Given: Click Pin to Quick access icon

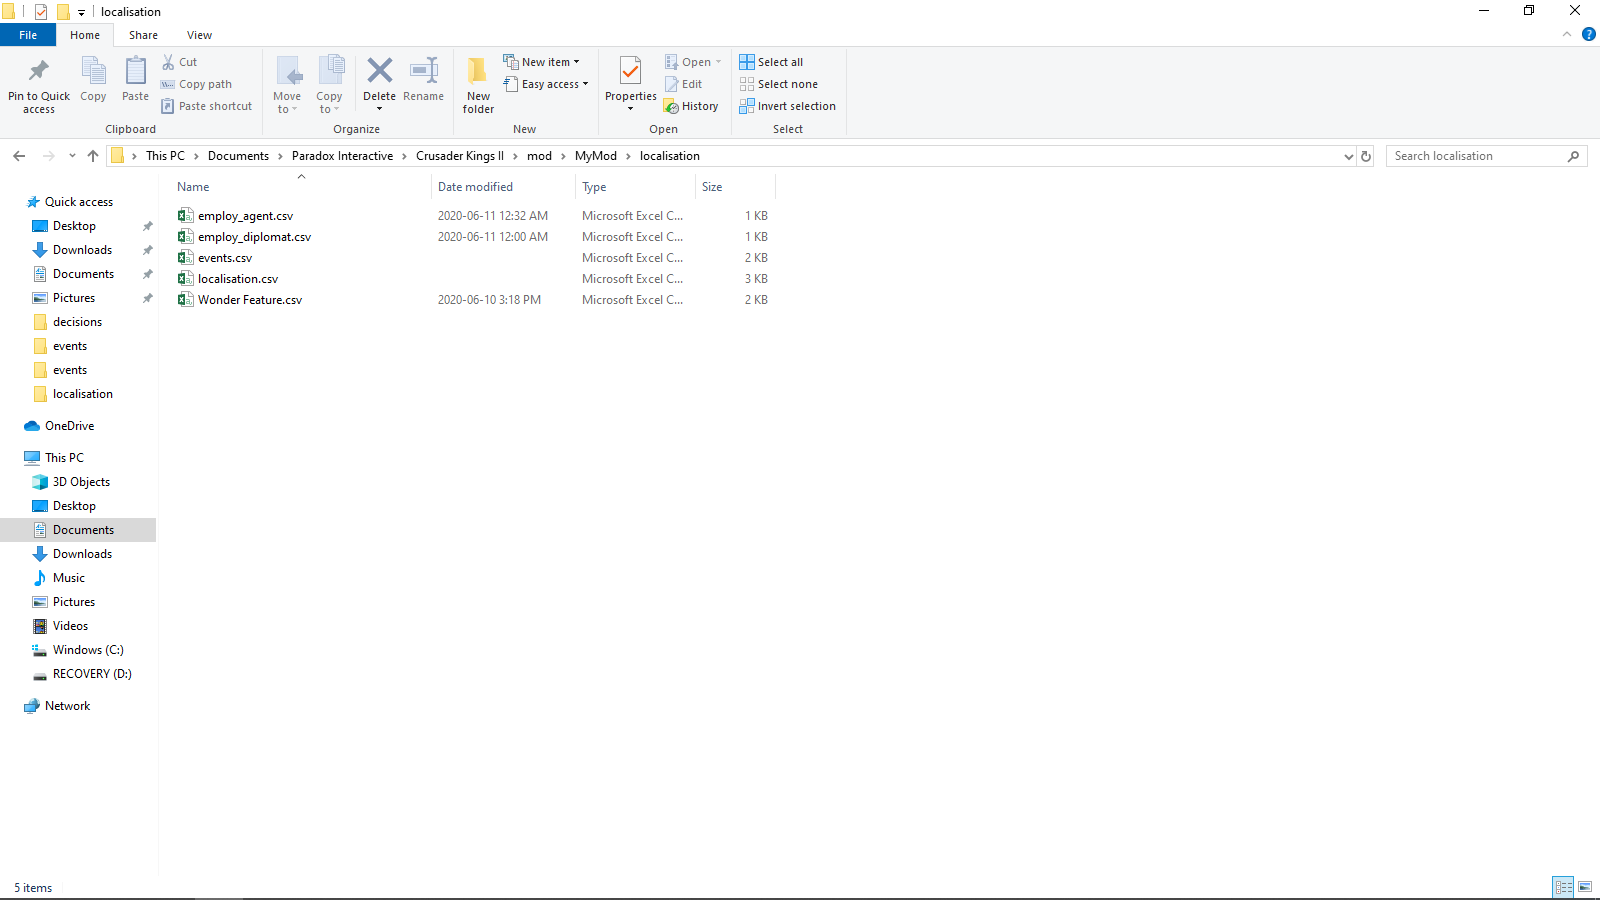Looking at the screenshot, I should click(39, 72).
